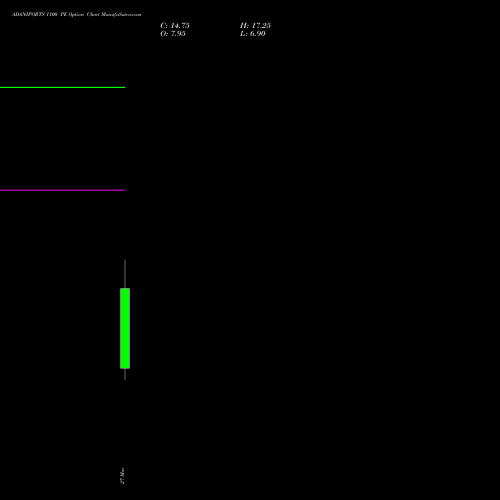The height and width of the screenshot is (500, 500).
Task: Click the '27 Mar' date axis label
Action: tap(122, 476)
